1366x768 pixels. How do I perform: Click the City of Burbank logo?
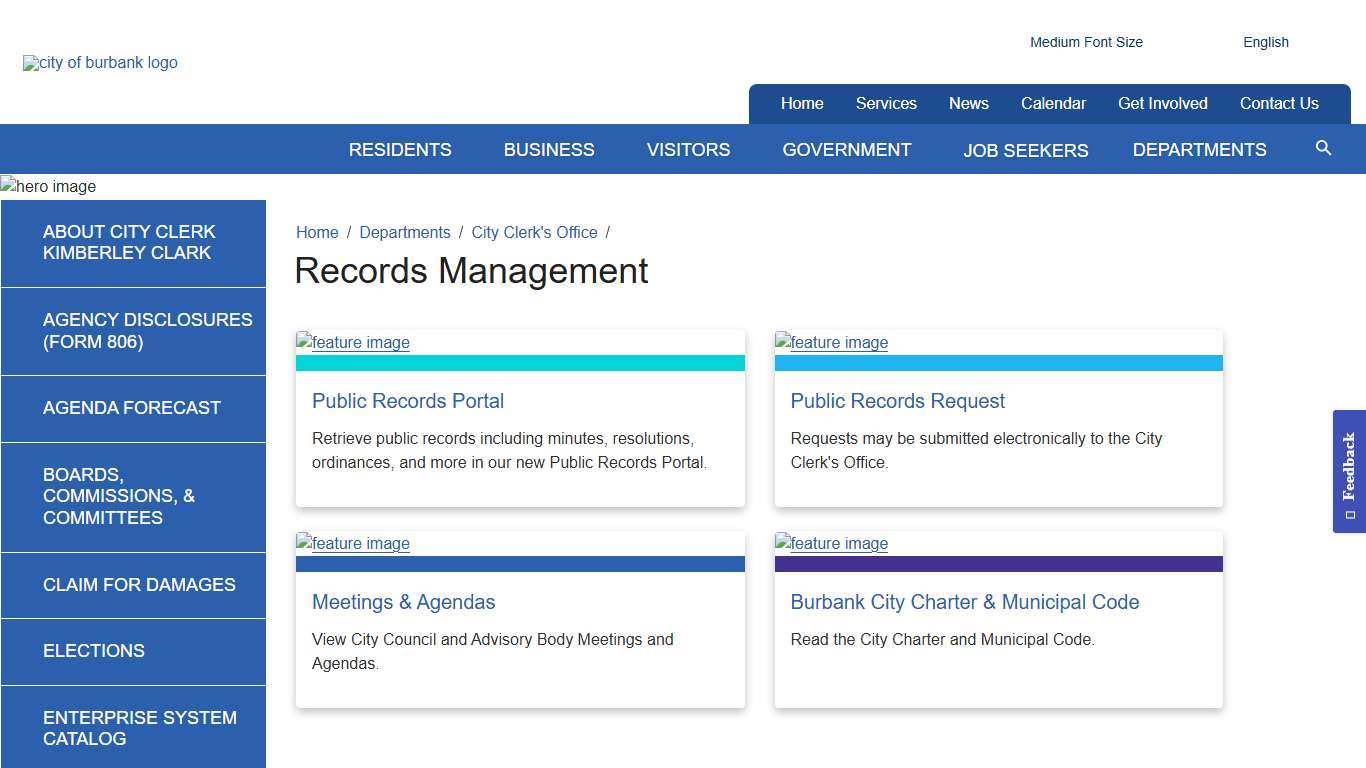100,62
